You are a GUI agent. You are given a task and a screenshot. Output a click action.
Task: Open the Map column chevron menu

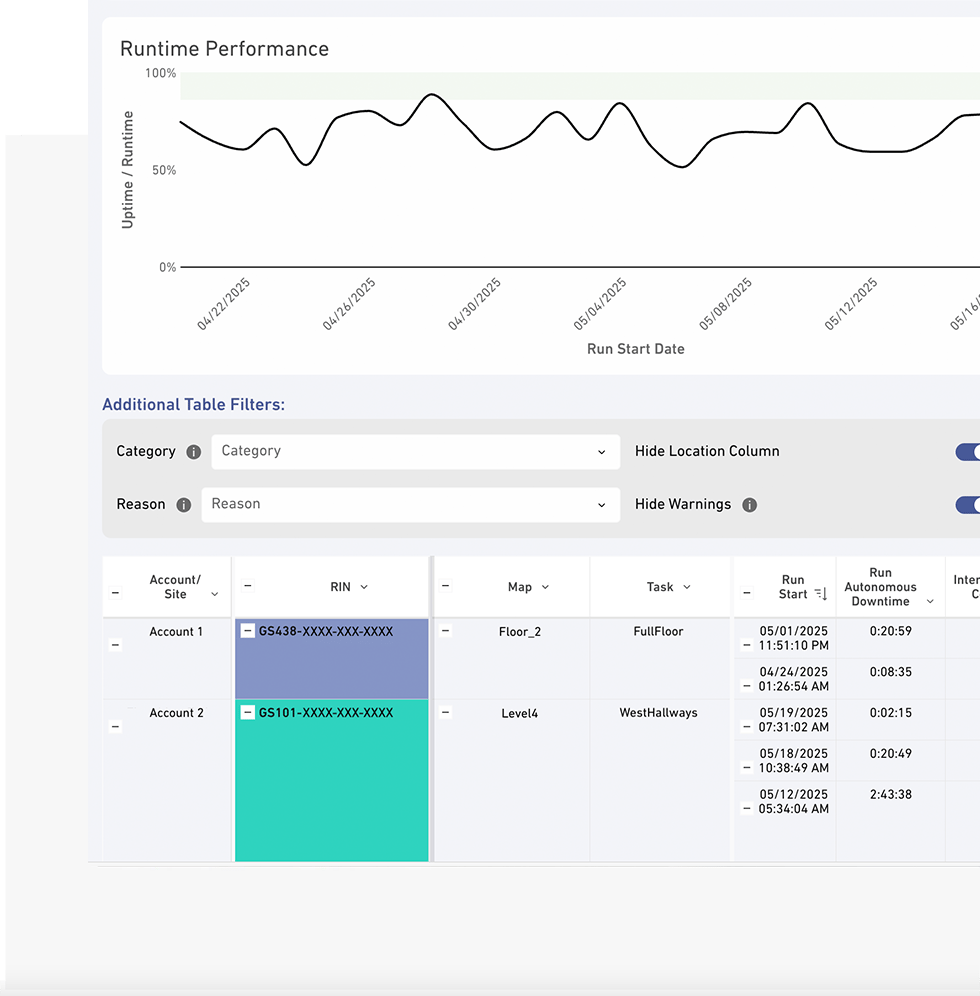[x=545, y=587]
